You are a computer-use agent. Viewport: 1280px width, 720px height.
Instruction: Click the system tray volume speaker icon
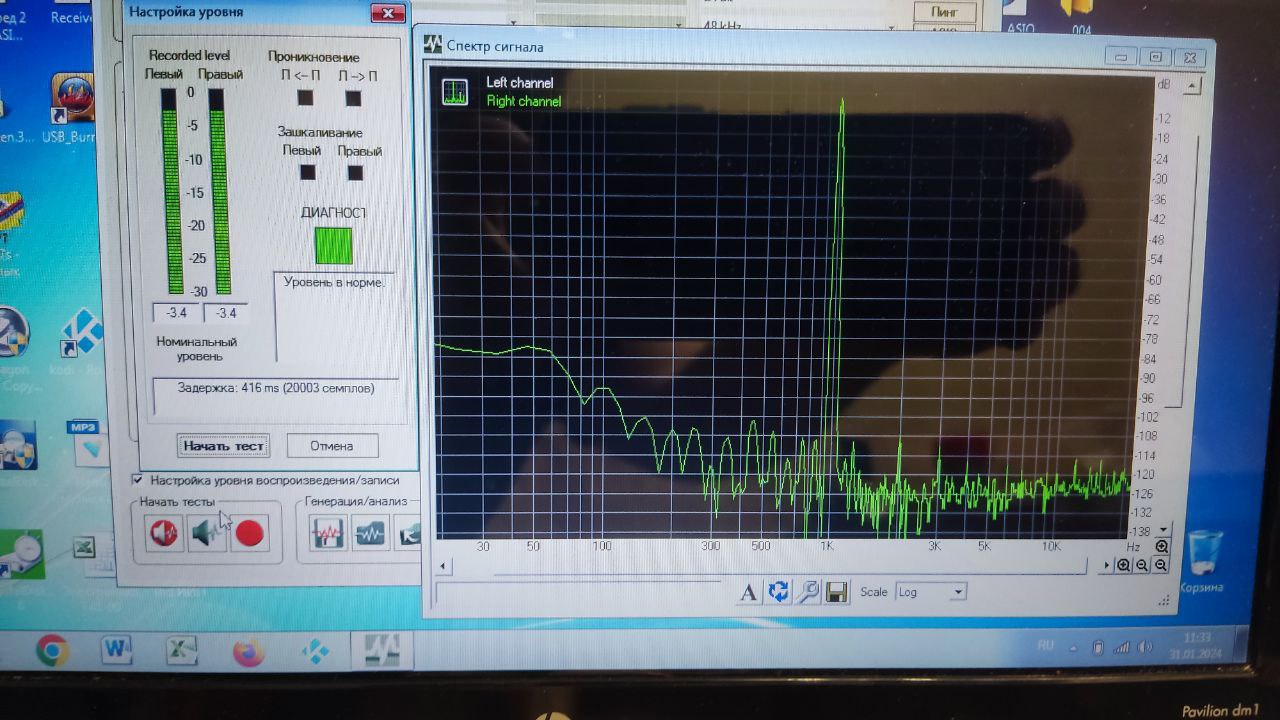(1145, 647)
